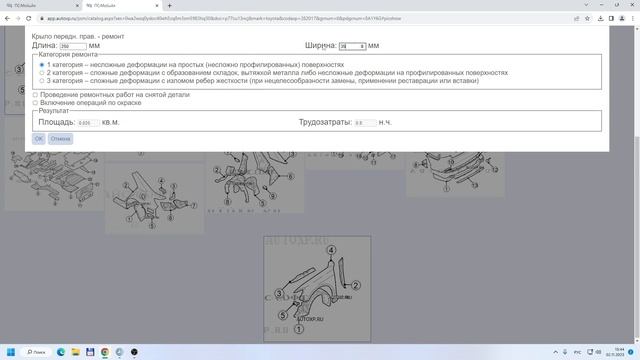Open Chrome three-dot menu
The width and height of the screenshot is (640, 360).
coord(633,18)
